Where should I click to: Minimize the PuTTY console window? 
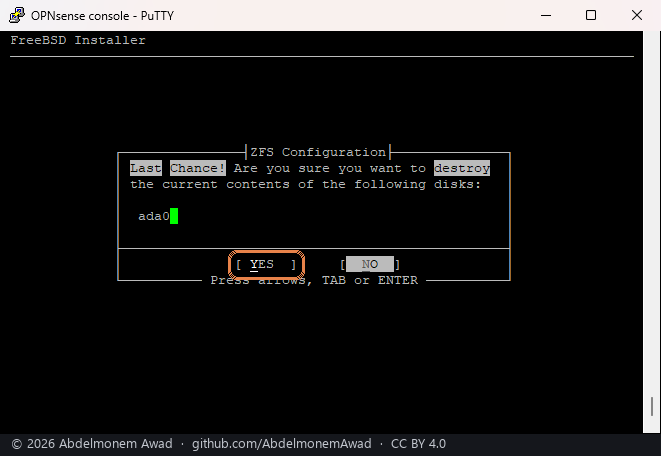[546, 15]
